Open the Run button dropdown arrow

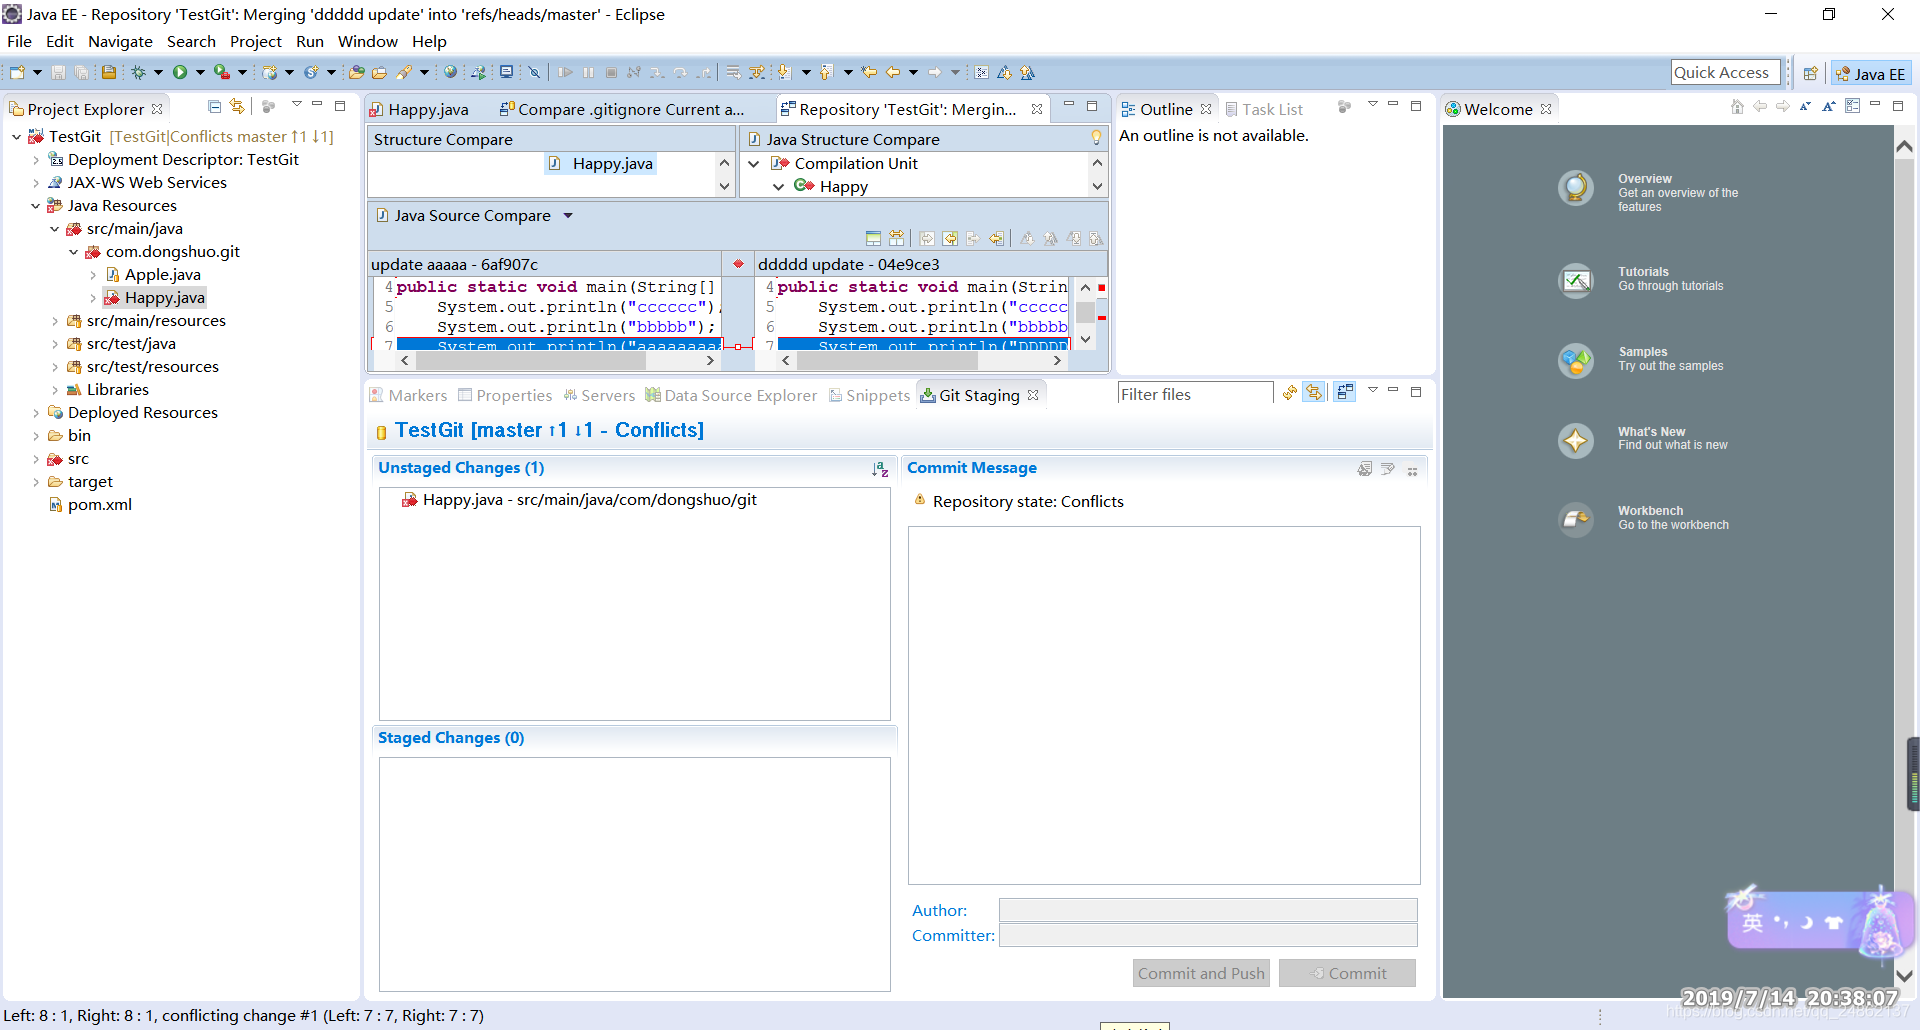pyautogui.click(x=200, y=72)
